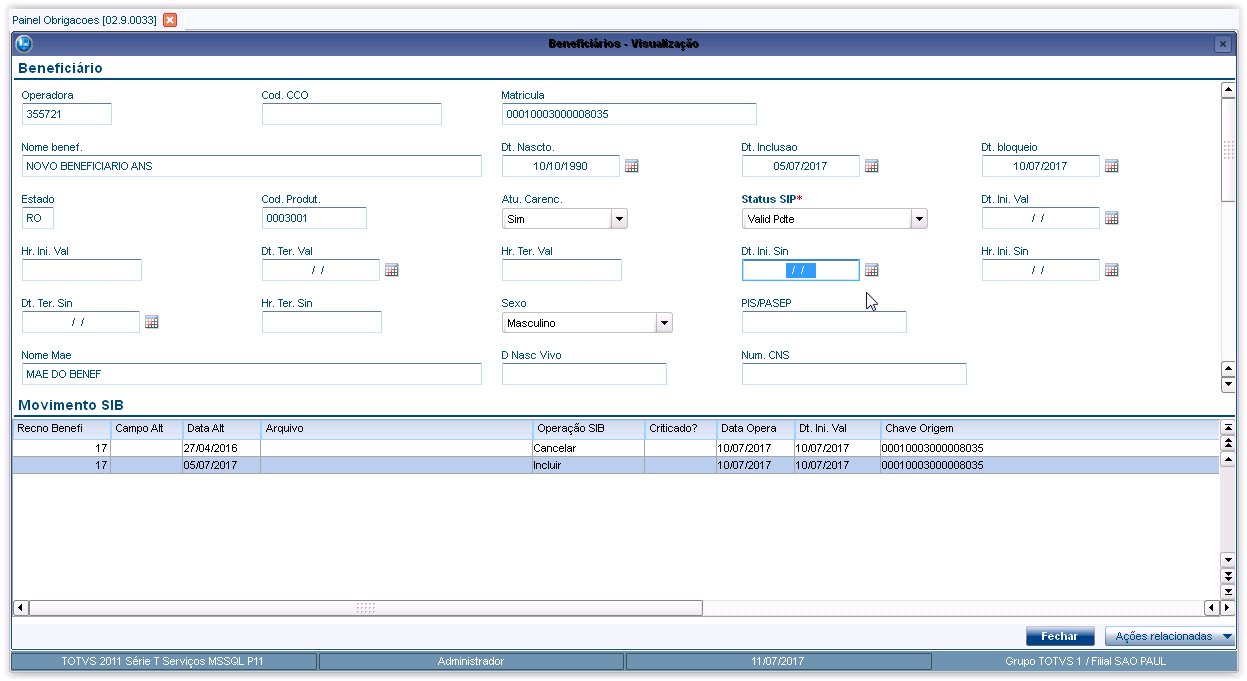The height and width of the screenshot is (681, 1247).
Task: Click the Criticado? column header
Action: coord(680,429)
